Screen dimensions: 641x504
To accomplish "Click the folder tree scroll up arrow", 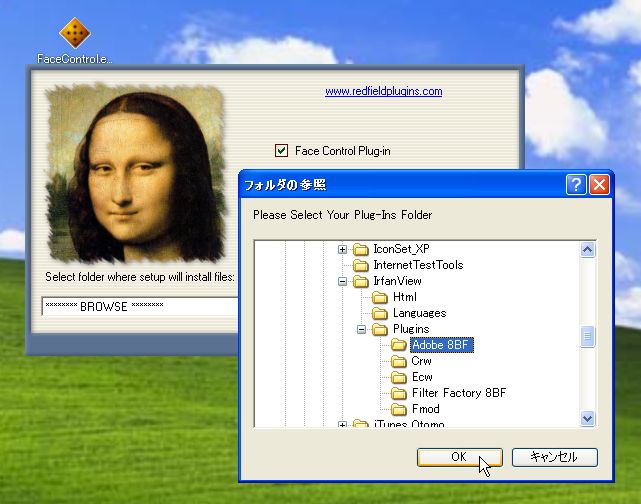I will [x=587, y=250].
